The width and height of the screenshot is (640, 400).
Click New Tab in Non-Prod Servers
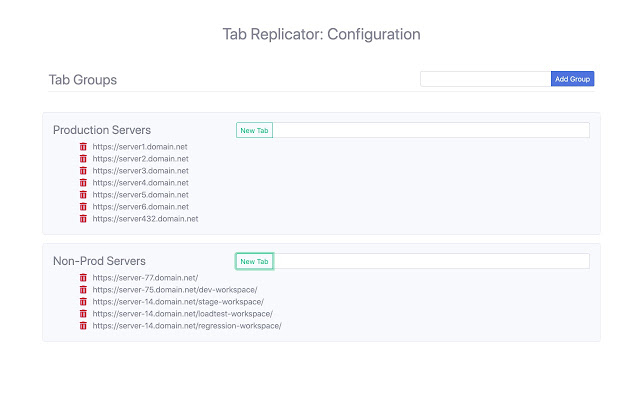(255, 262)
